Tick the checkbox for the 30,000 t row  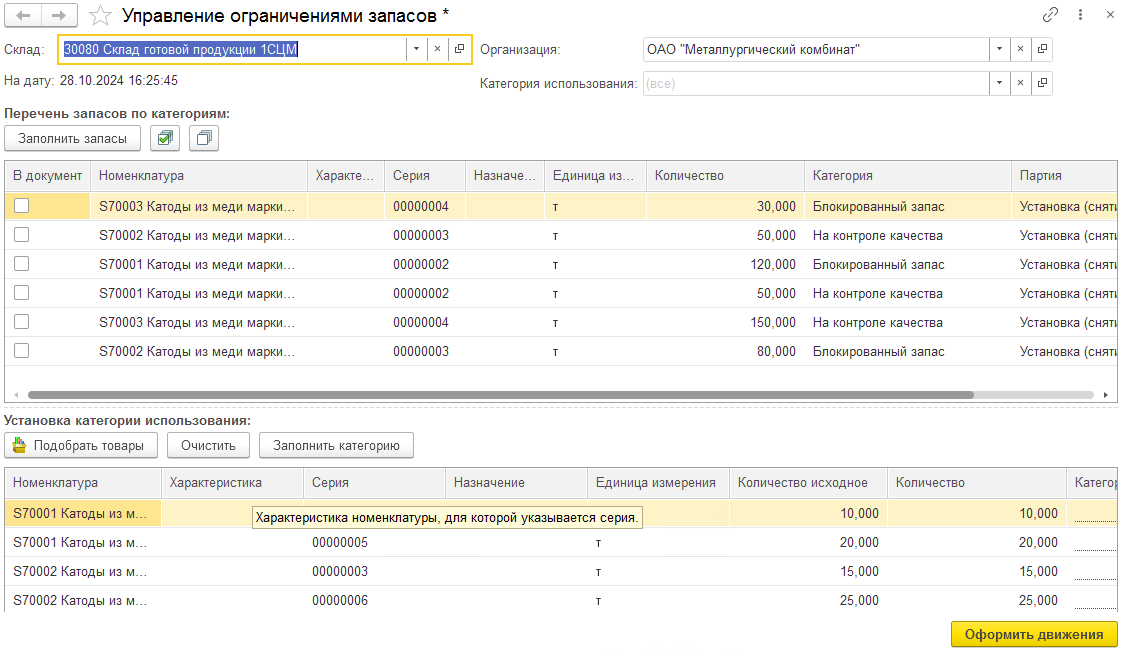pyautogui.click(x=21, y=206)
